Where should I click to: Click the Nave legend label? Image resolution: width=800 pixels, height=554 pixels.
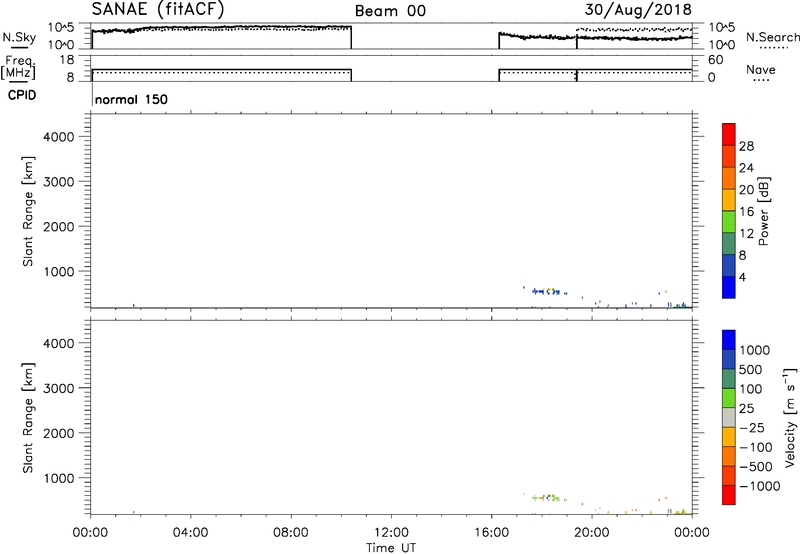tap(760, 70)
